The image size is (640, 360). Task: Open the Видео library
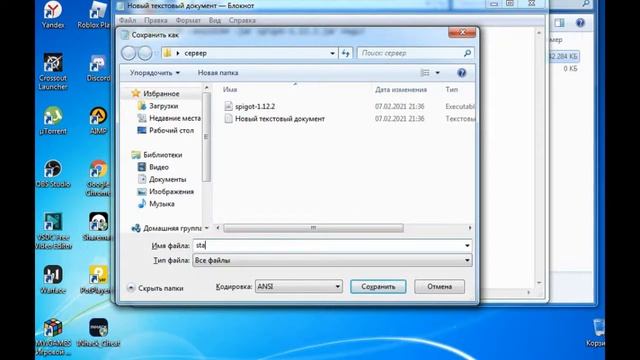(153, 167)
